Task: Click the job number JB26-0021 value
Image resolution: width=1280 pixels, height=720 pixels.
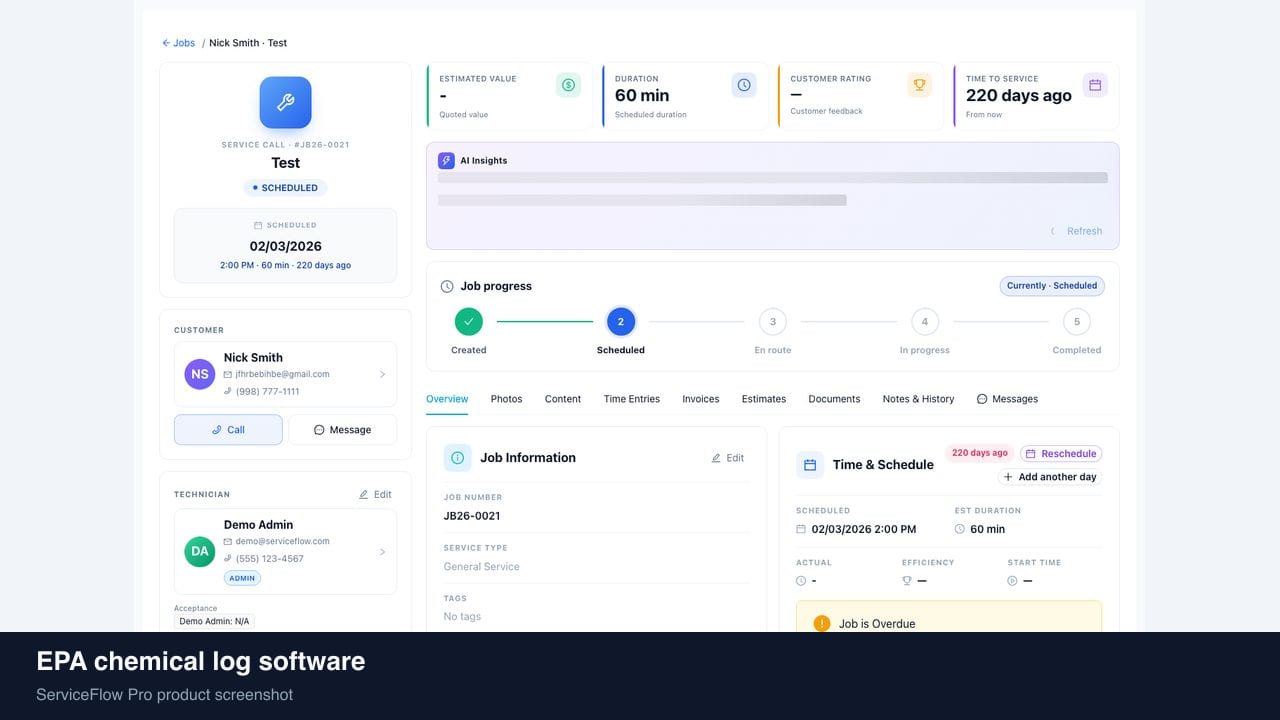Action: click(x=472, y=516)
